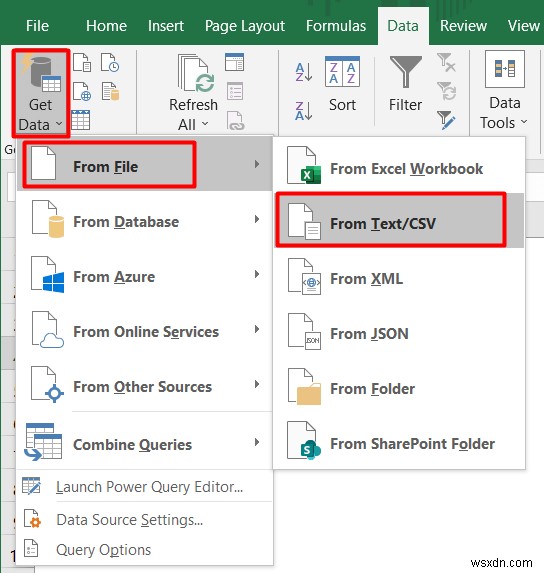
Task: Switch to the View tab
Action: click(524, 26)
